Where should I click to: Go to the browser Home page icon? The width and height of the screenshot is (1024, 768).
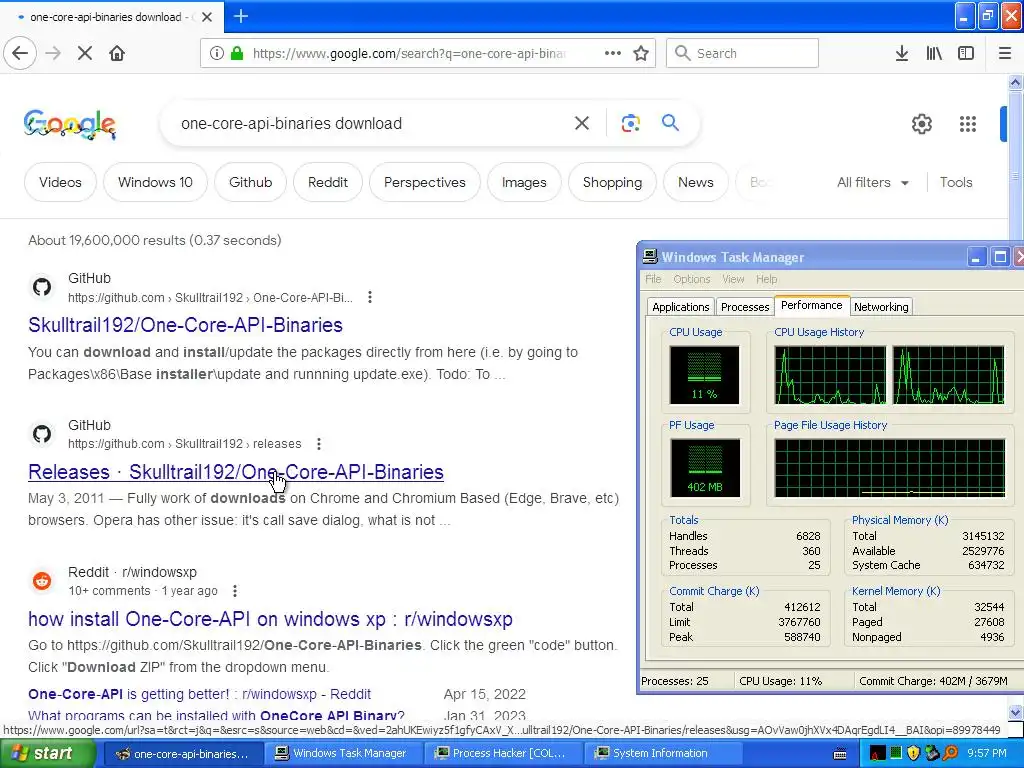point(117,53)
